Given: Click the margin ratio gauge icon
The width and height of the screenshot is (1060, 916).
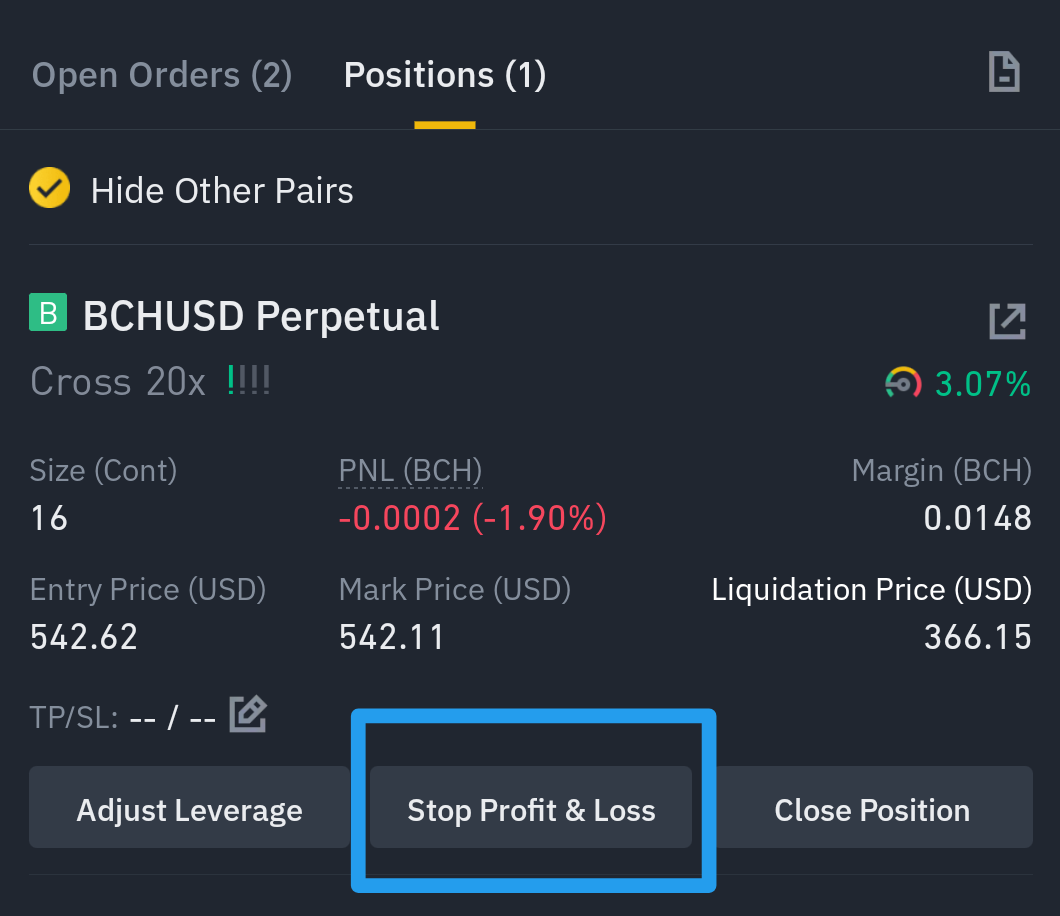Looking at the screenshot, I should [x=903, y=383].
